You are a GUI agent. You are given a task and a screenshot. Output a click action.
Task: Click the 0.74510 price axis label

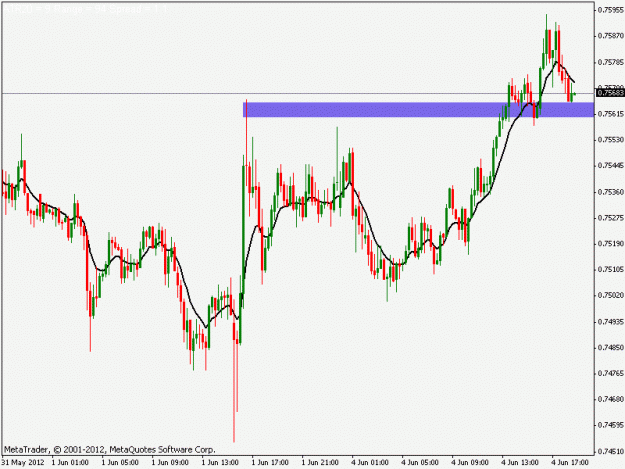click(x=611, y=451)
